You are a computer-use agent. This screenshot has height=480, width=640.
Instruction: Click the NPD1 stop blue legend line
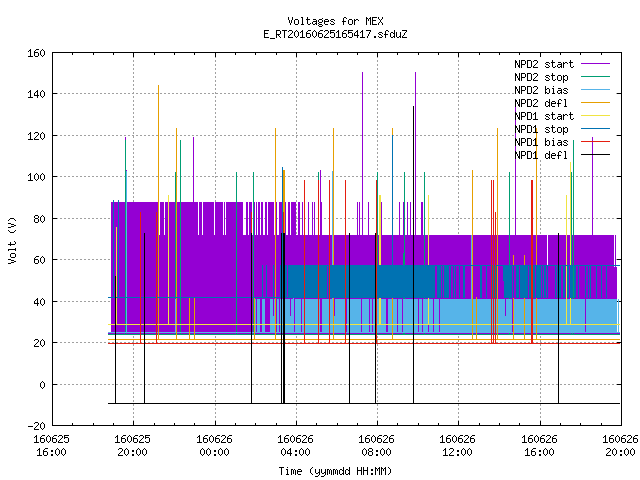[x=595, y=129]
